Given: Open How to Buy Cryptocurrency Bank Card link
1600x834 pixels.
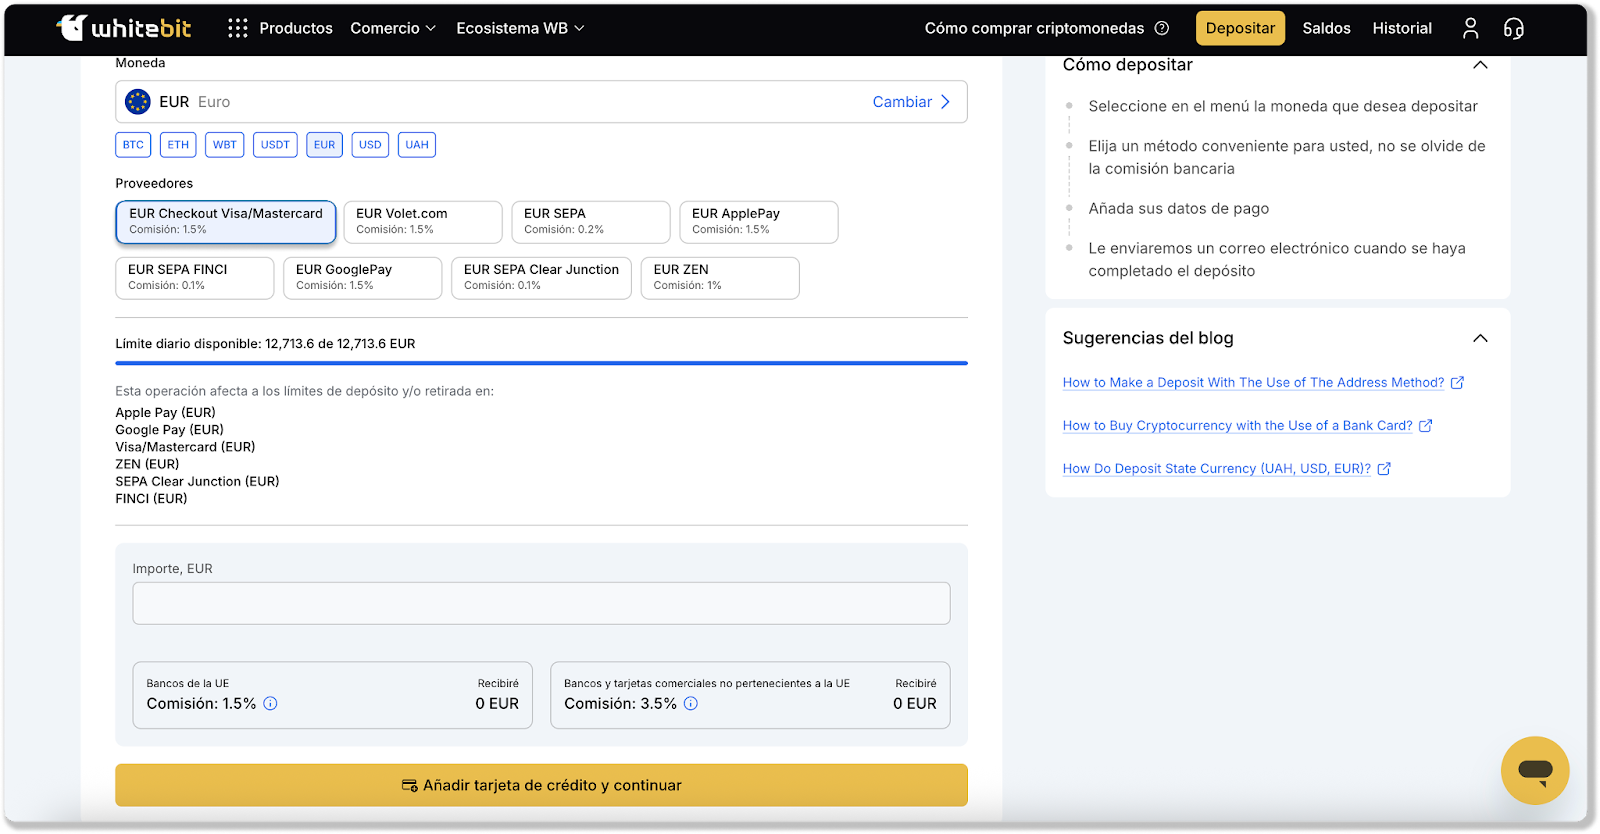Looking at the screenshot, I should [1237, 426].
